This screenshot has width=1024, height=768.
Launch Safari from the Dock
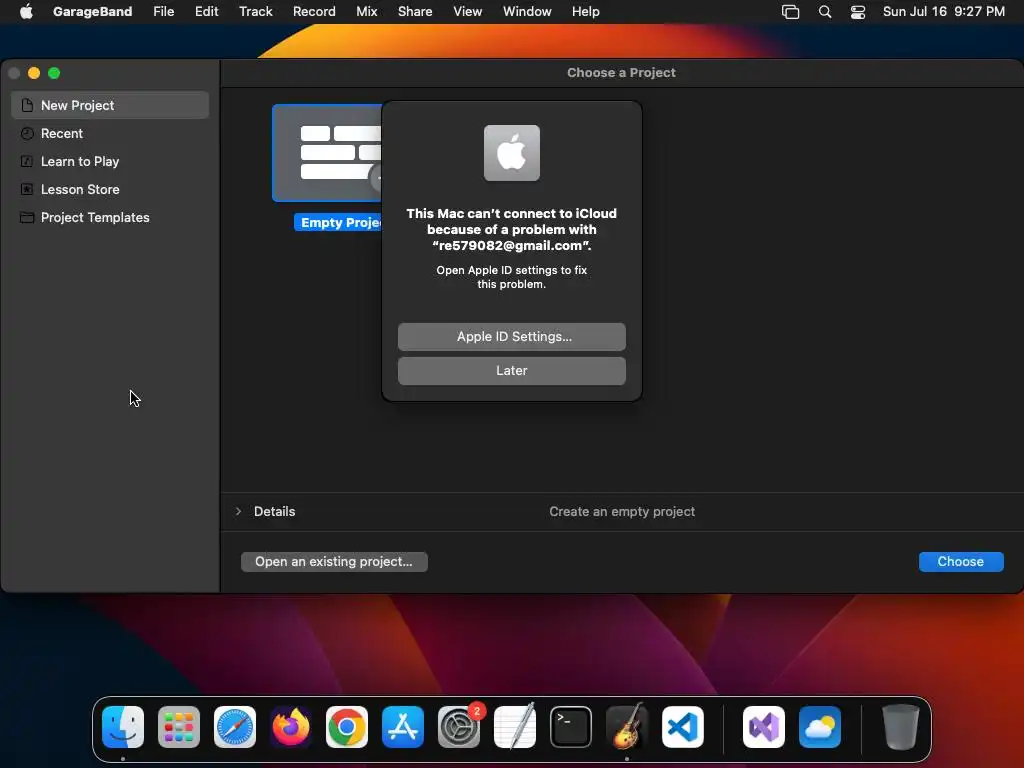(235, 727)
